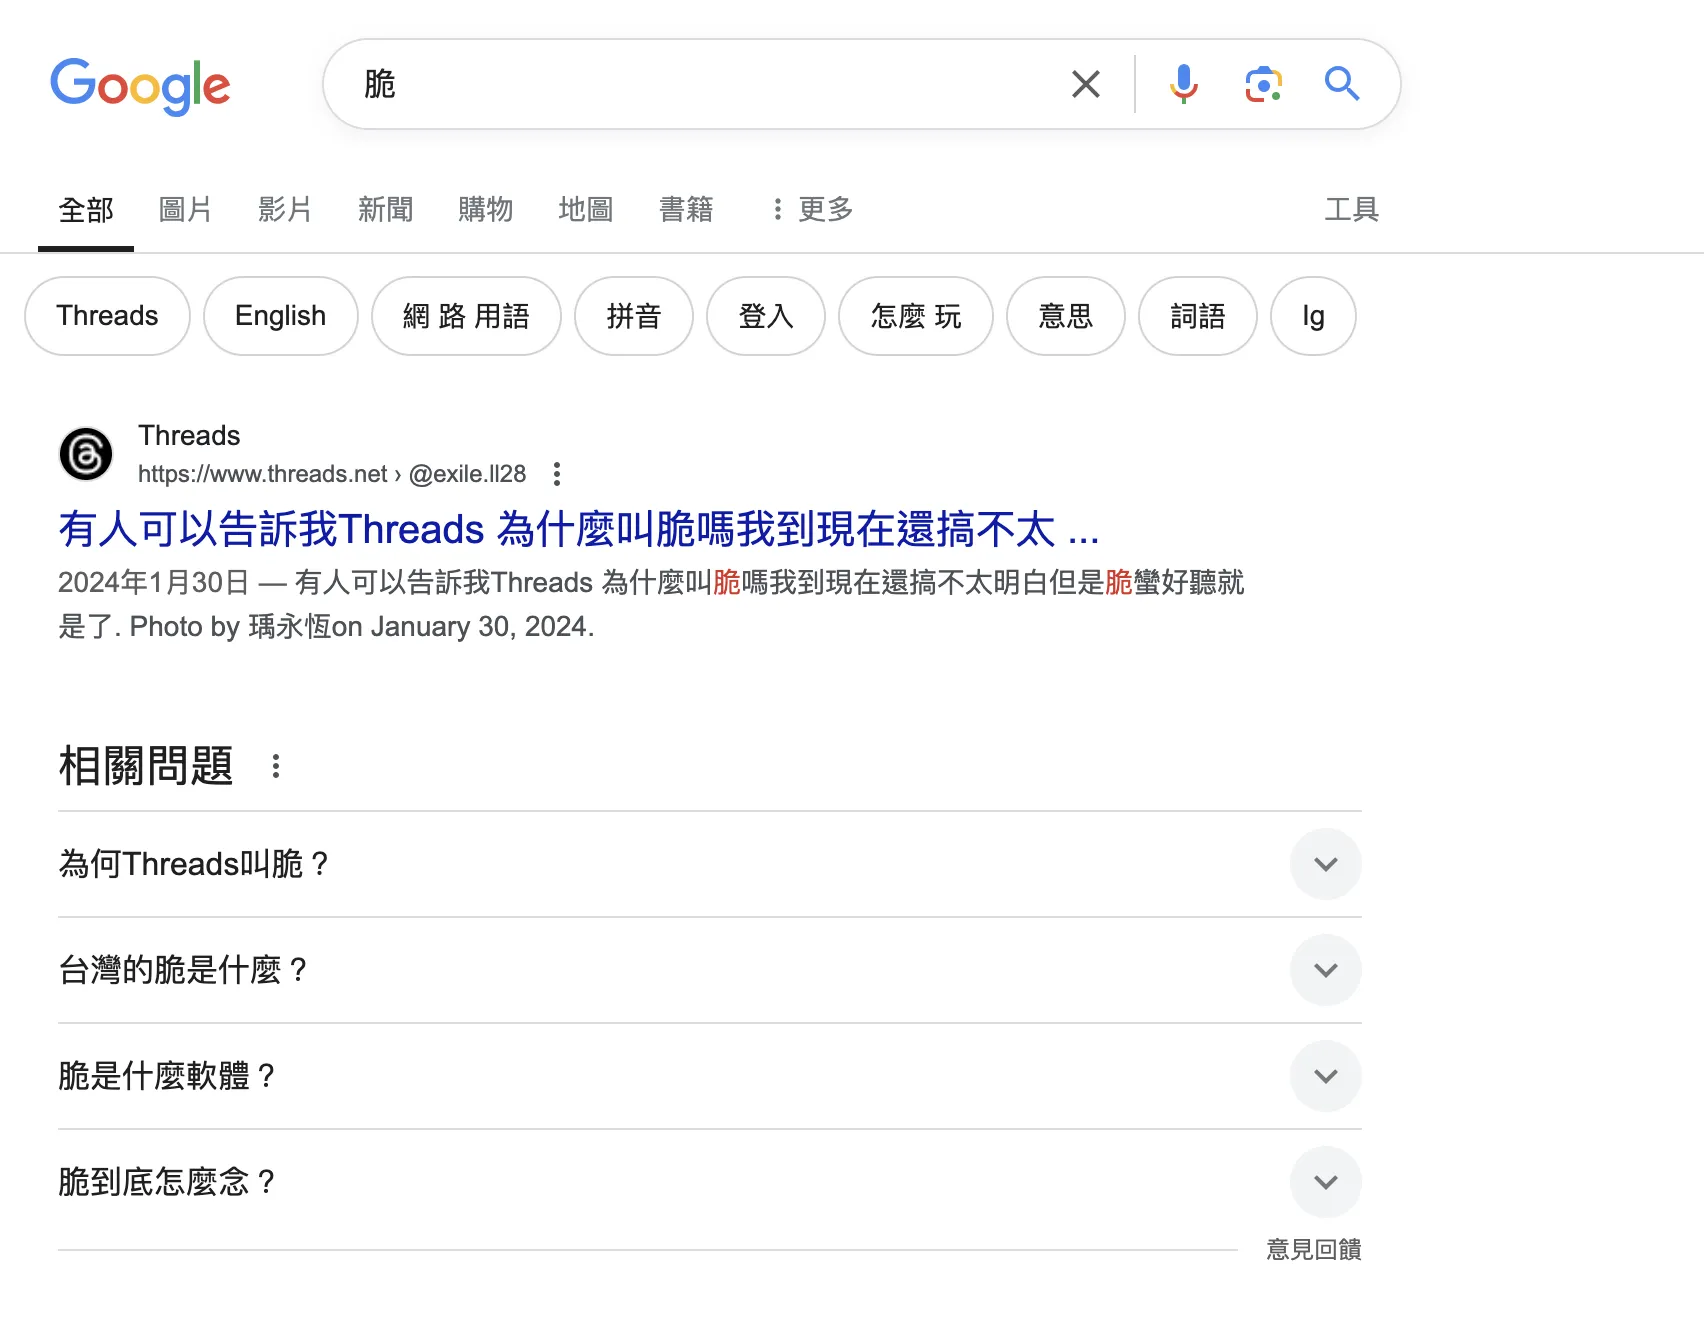Expand question 為何Threads叫脆？
Viewport: 1704px width, 1318px height.
point(710,864)
